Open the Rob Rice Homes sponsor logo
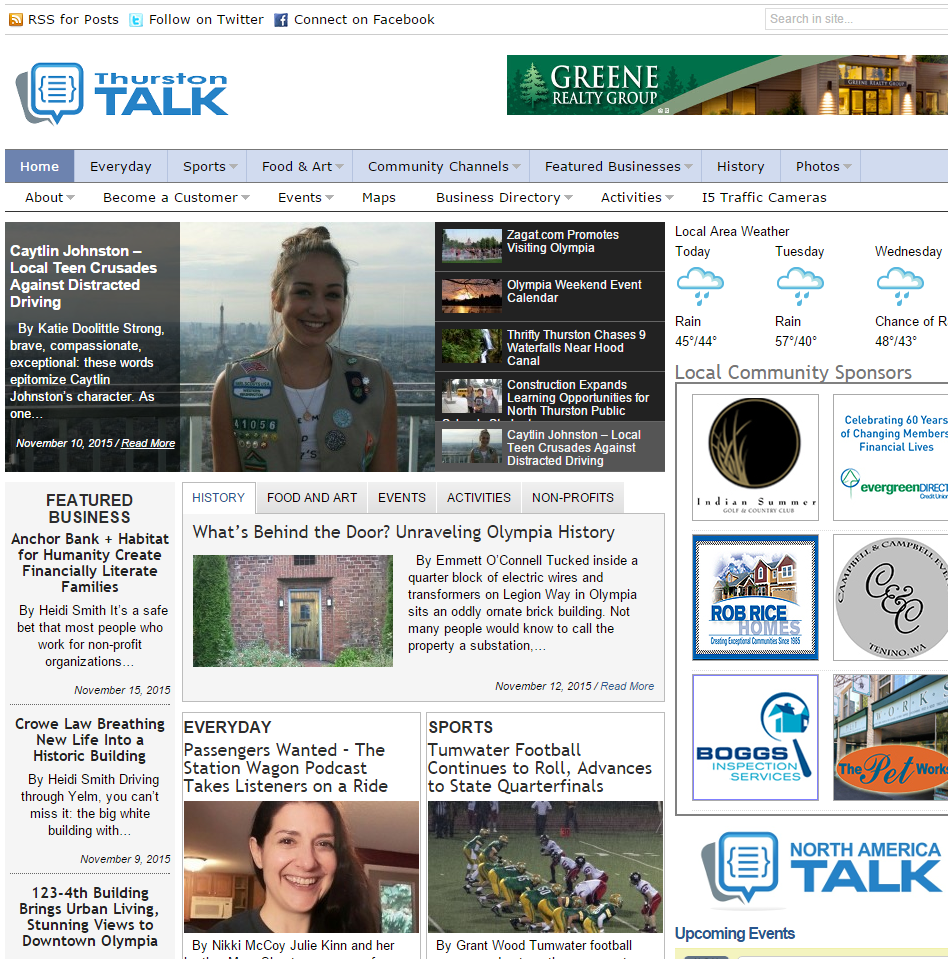Screen dimensions: 948x959 755,598
